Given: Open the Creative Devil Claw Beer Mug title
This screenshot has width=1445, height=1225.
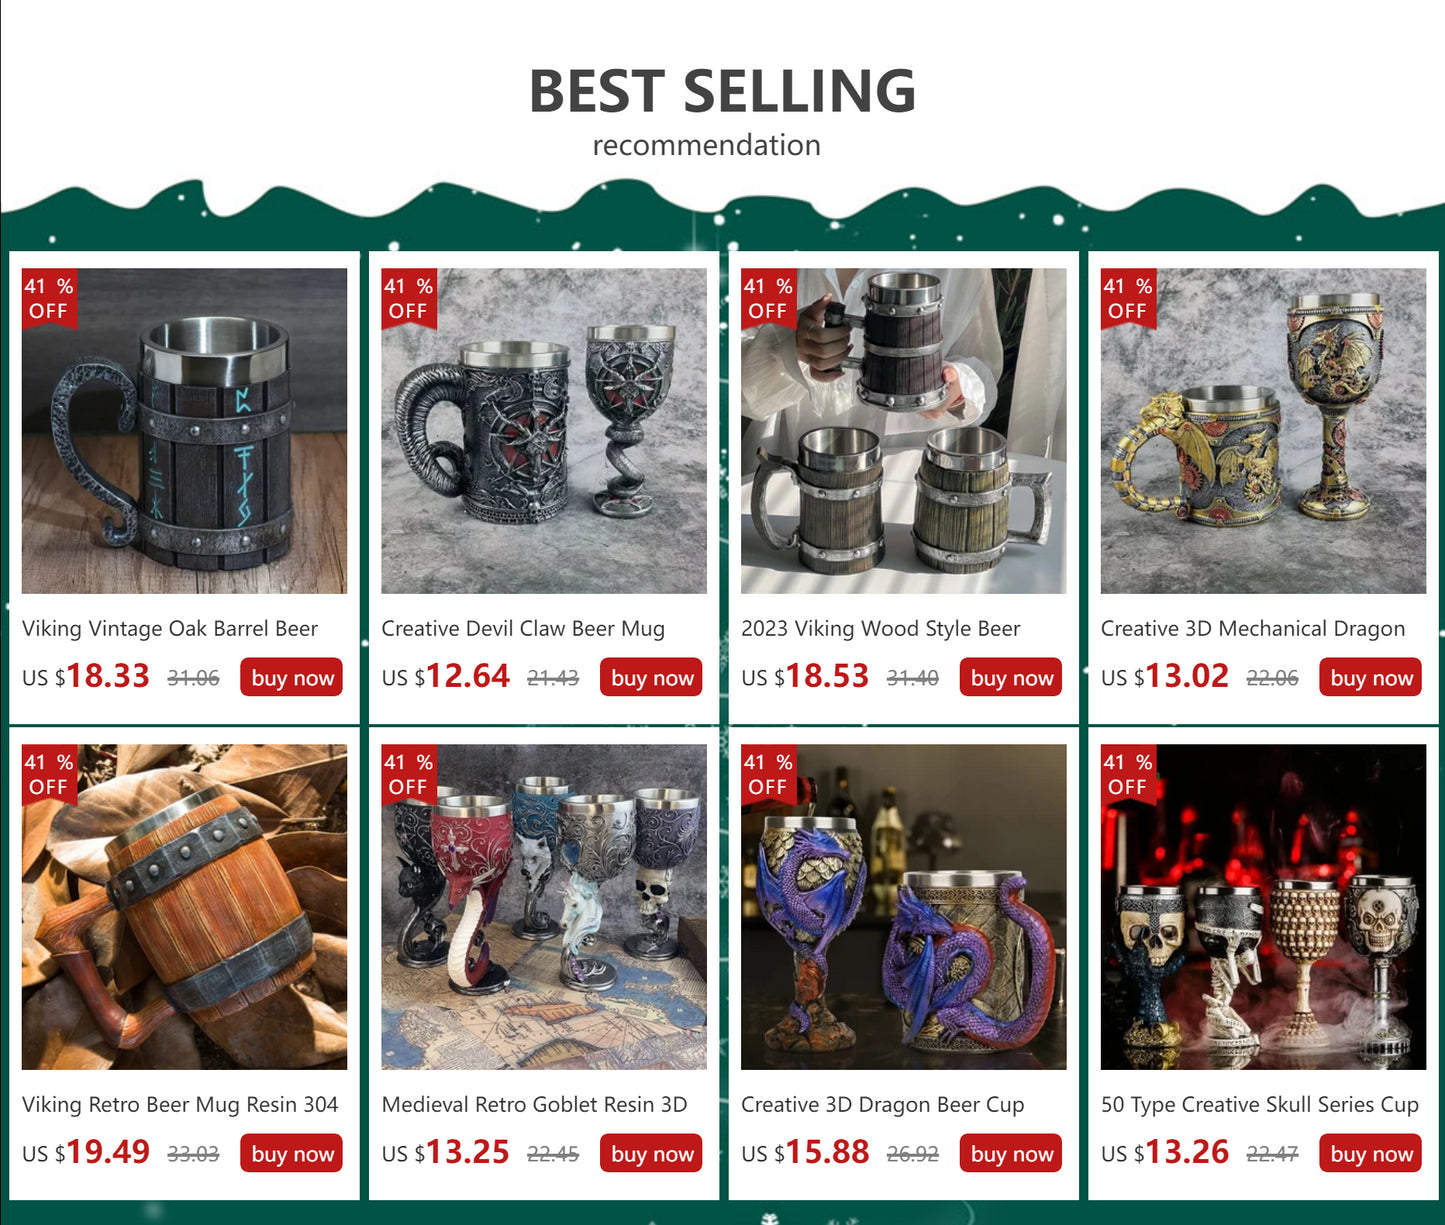Looking at the screenshot, I should coord(523,629).
